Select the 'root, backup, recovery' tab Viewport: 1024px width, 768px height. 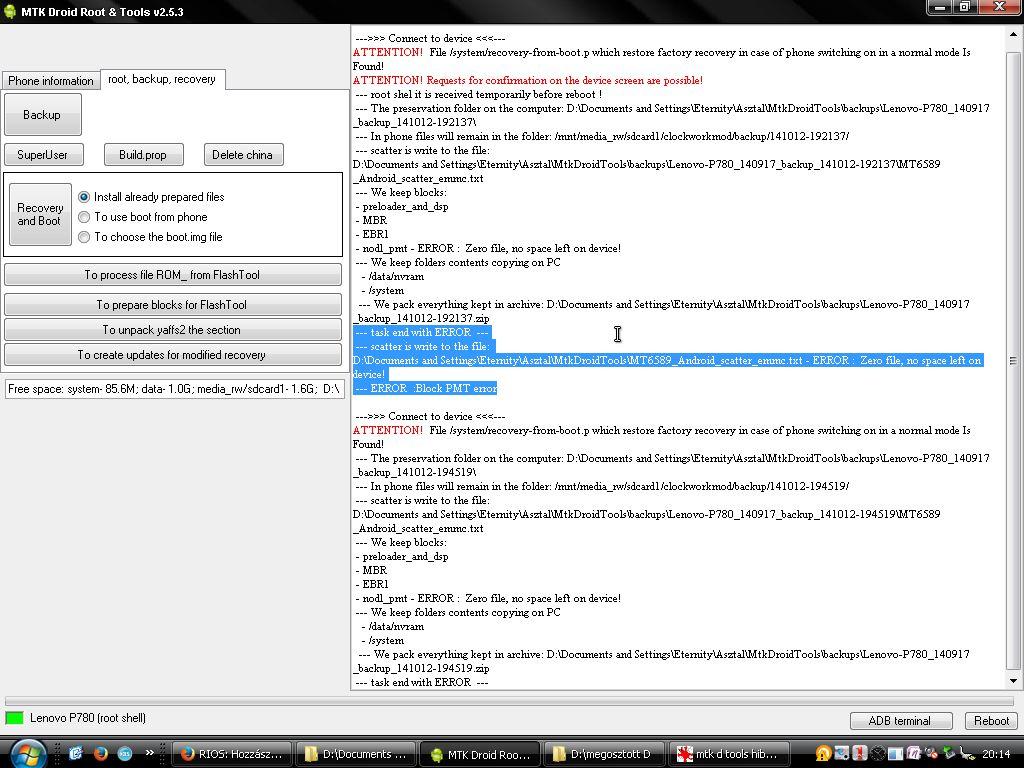pos(162,79)
